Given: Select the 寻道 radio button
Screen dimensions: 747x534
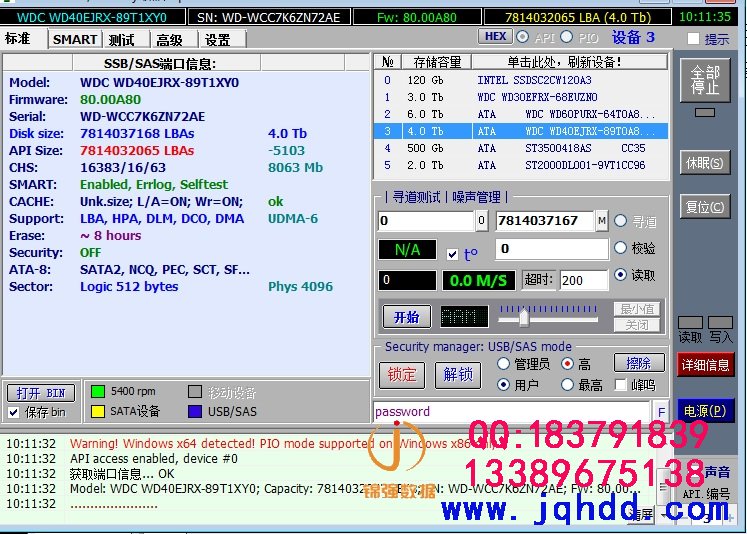Looking at the screenshot, I should (620, 221).
